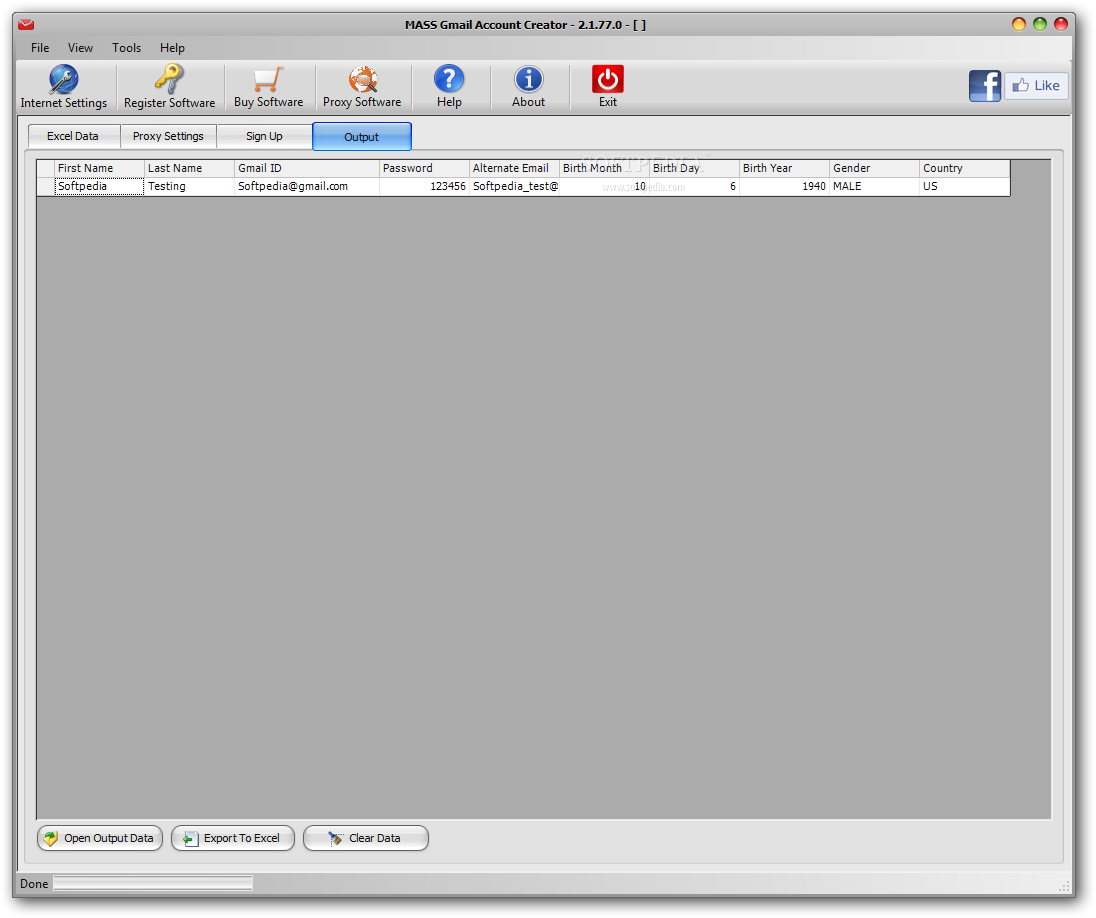
Task: Show About information icon
Action: click(x=528, y=79)
